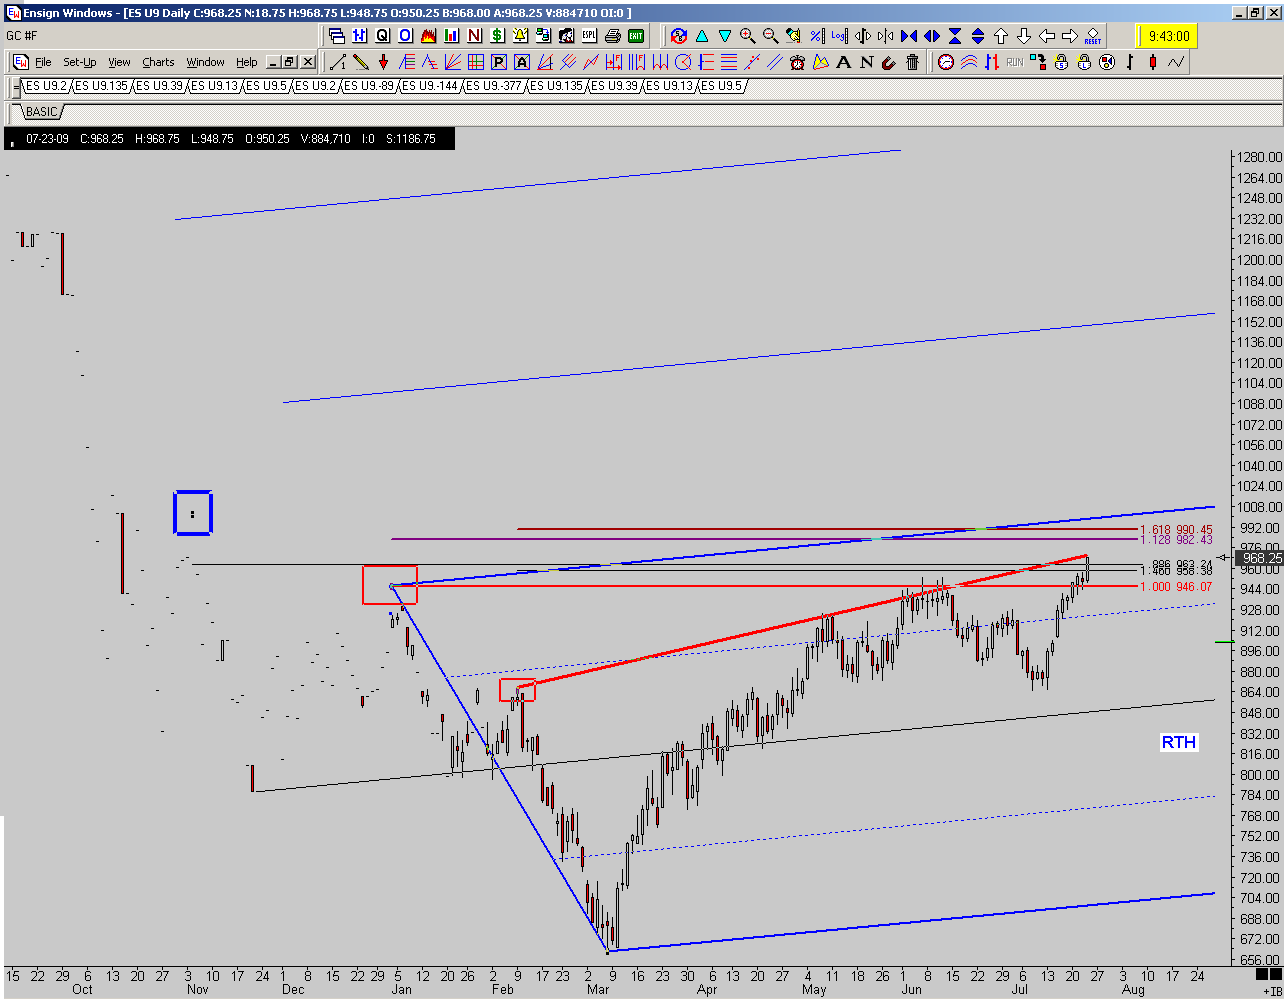Print the chart using printer icon
The width and height of the screenshot is (1288, 1000).
tap(613, 36)
